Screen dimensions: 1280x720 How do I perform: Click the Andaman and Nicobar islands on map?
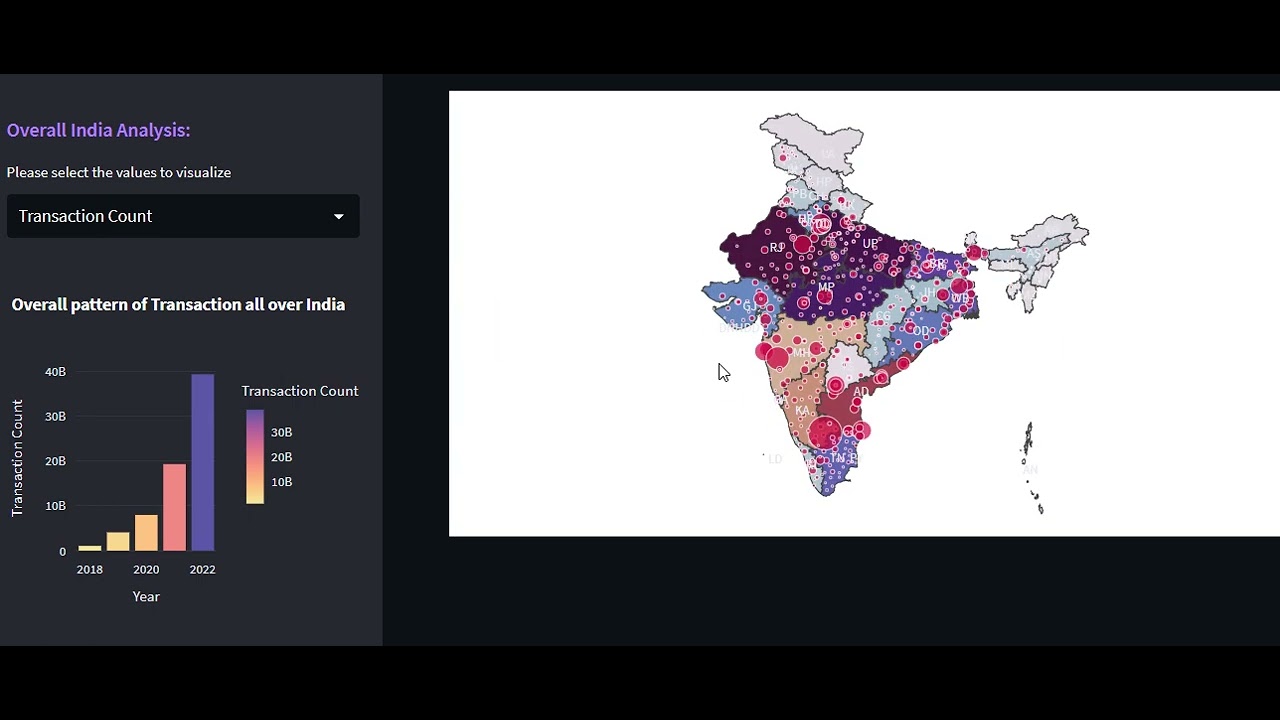[x=1032, y=468]
